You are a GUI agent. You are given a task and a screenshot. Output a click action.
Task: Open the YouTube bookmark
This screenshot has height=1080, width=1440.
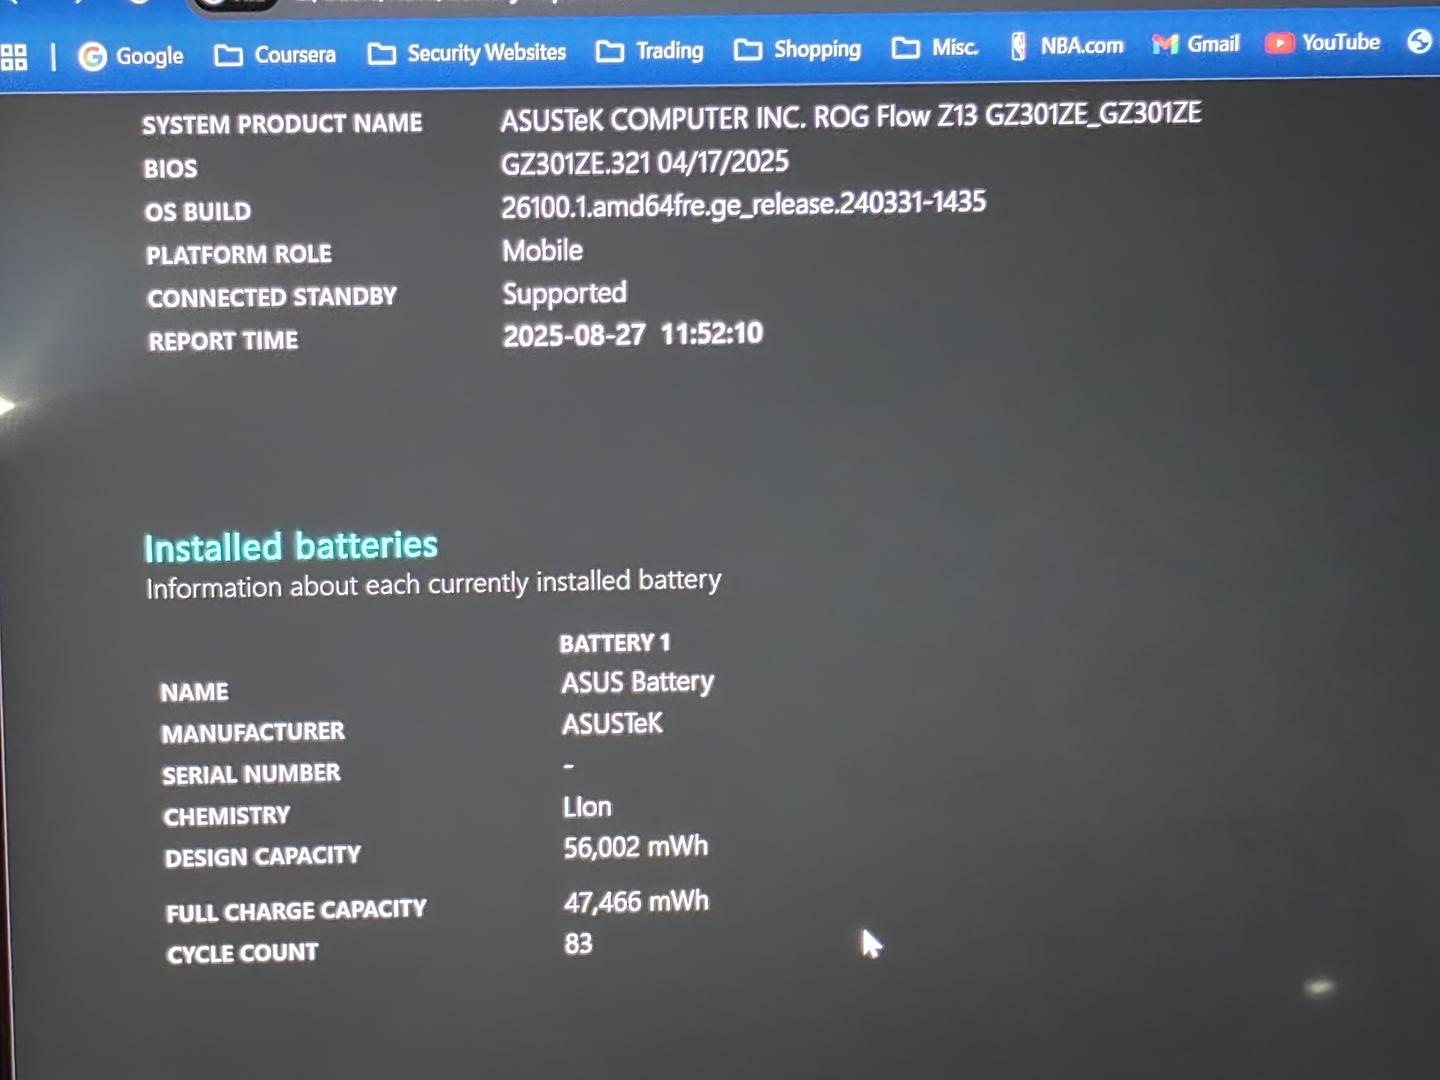coord(1323,42)
